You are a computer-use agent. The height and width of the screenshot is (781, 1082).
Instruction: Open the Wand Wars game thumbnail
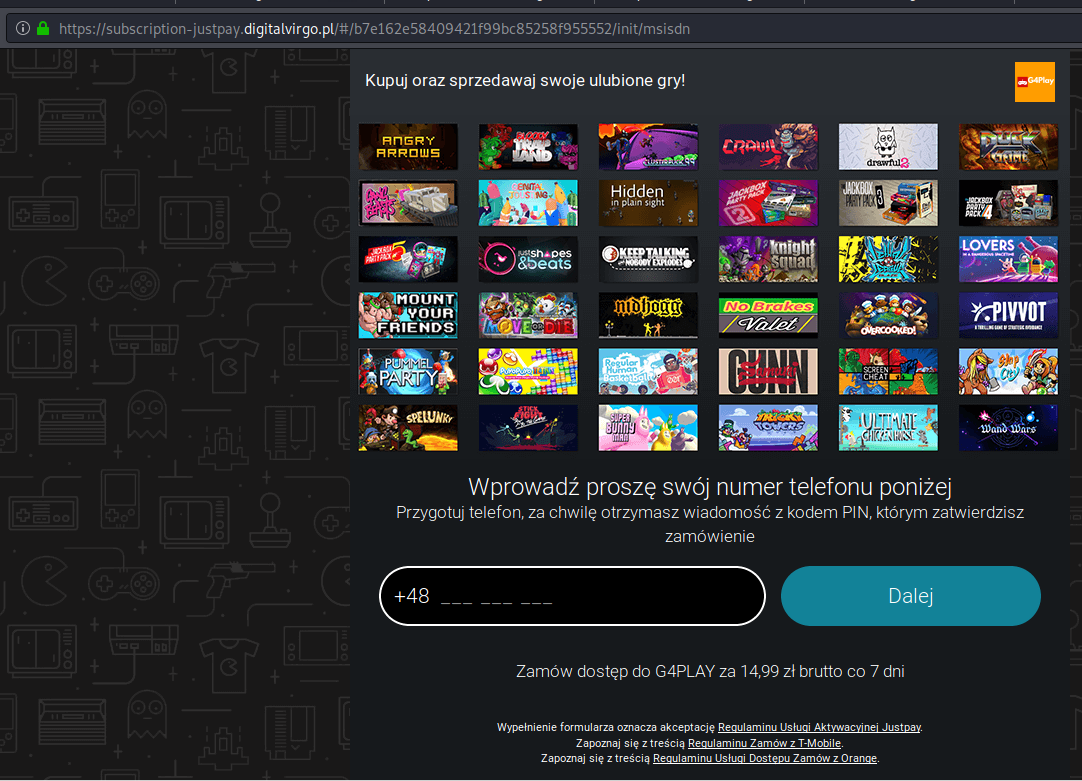[1008, 427]
